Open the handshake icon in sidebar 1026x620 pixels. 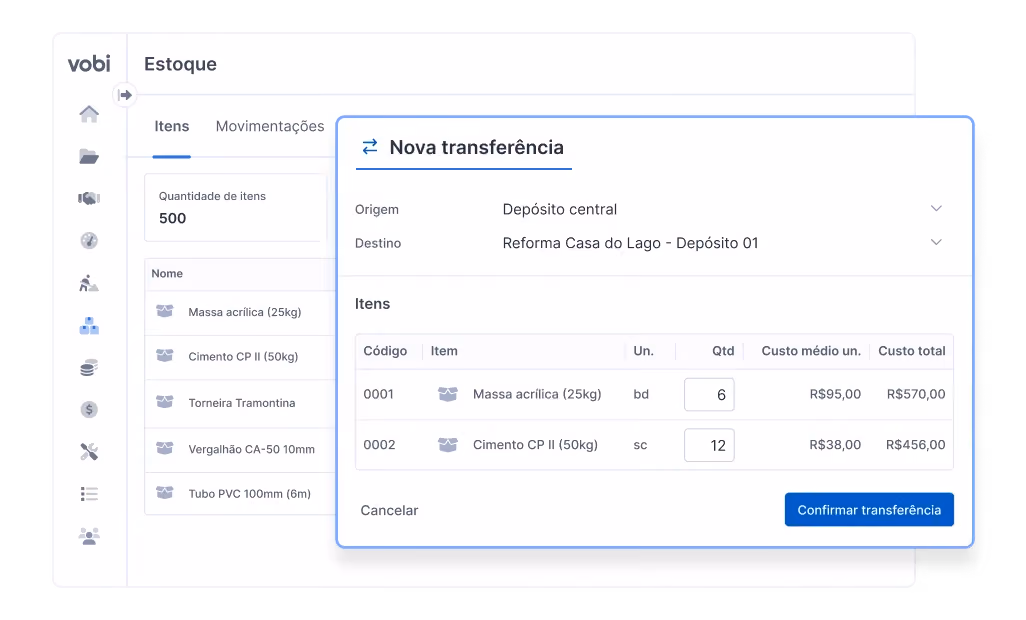click(89, 198)
